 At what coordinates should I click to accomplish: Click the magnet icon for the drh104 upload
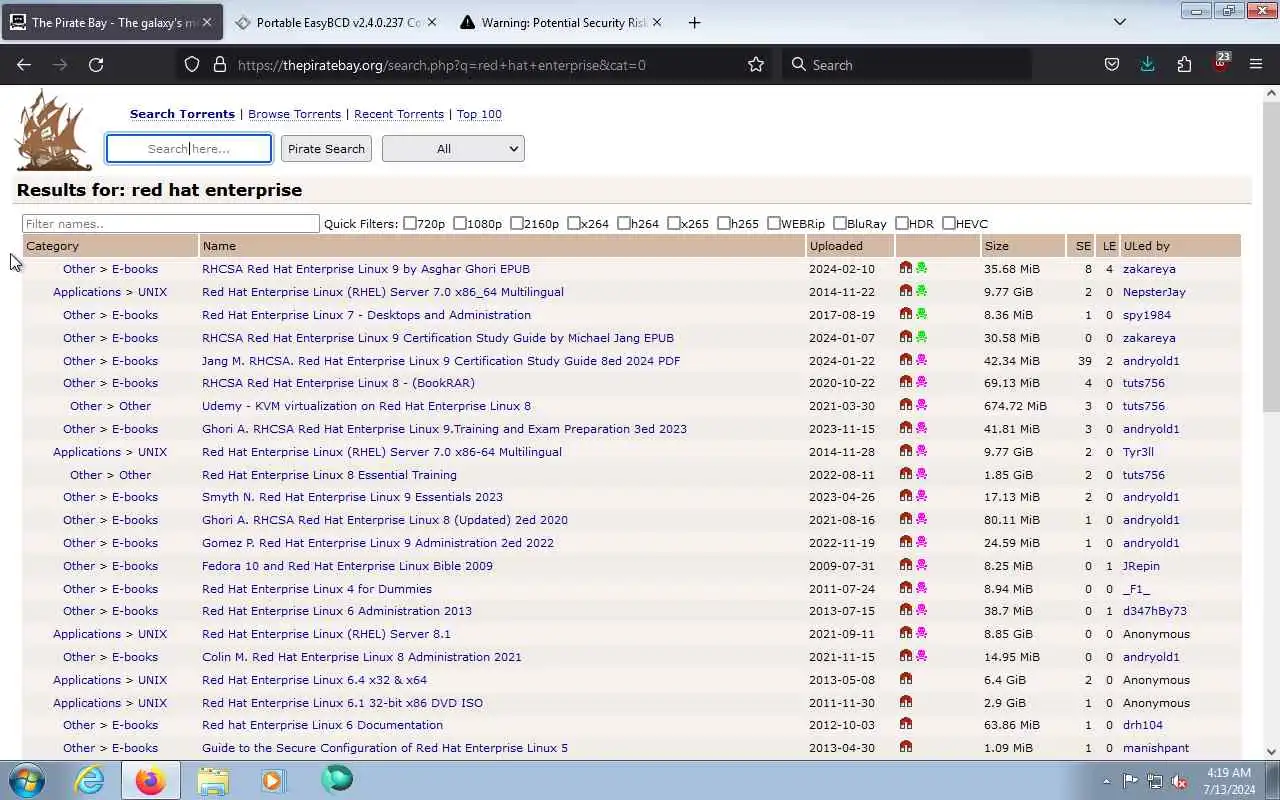906,724
